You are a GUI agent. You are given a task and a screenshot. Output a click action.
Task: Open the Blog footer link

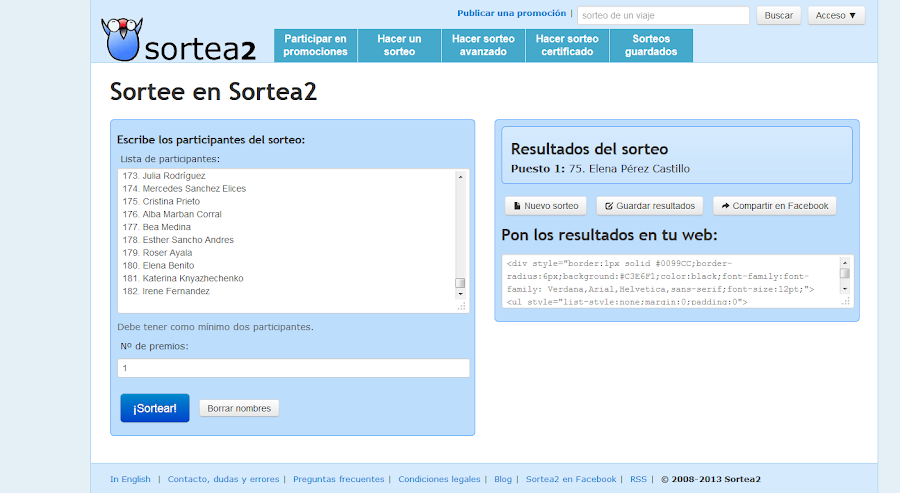pyautogui.click(x=503, y=479)
